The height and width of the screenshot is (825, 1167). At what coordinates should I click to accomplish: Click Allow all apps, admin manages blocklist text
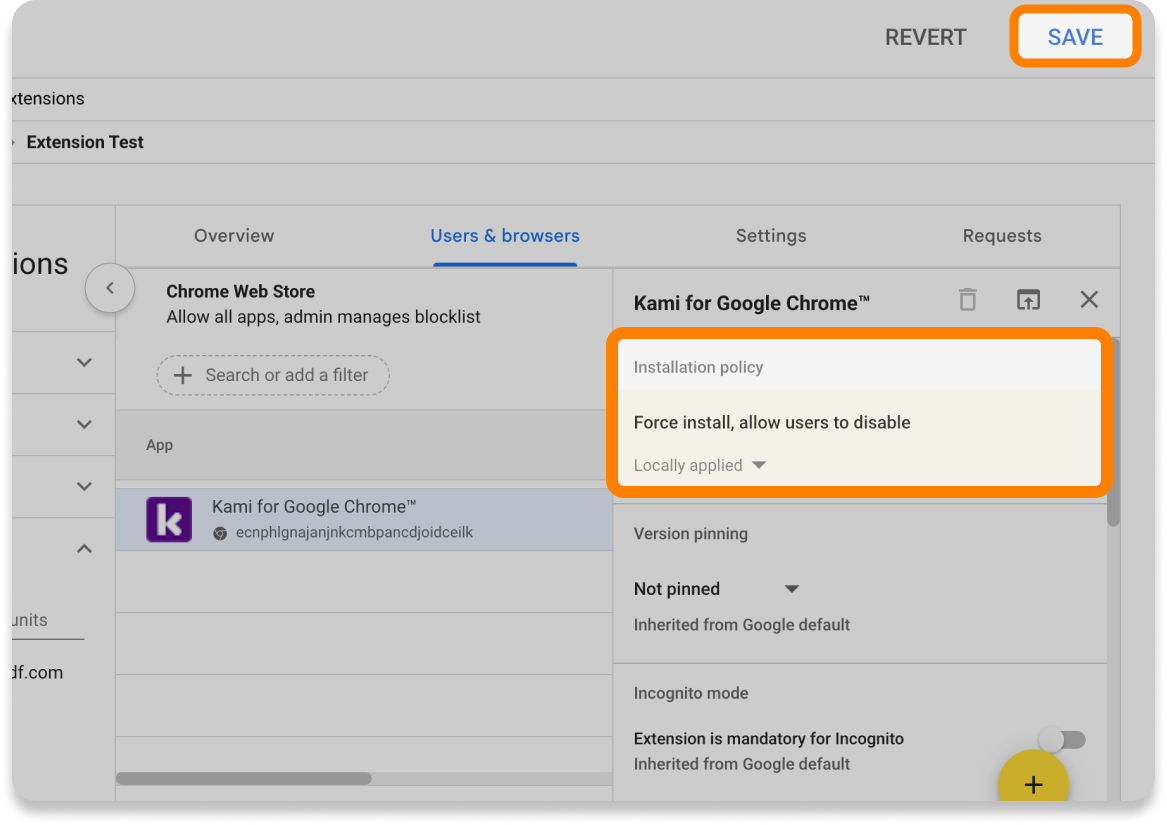pyautogui.click(x=323, y=317)
